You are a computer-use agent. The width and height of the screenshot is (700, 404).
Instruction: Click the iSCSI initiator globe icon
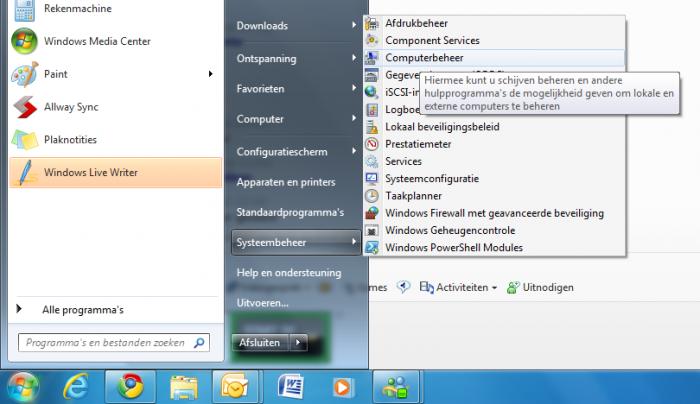click(x=372, y=92)
